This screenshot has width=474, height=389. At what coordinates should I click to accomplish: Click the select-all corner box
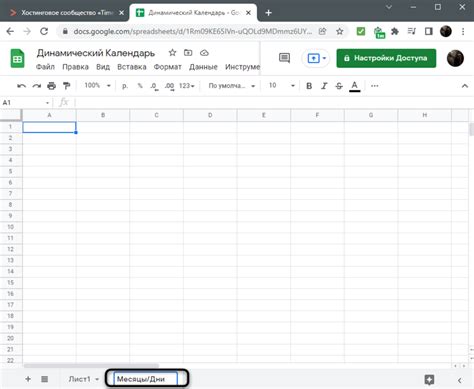[11, 115]
